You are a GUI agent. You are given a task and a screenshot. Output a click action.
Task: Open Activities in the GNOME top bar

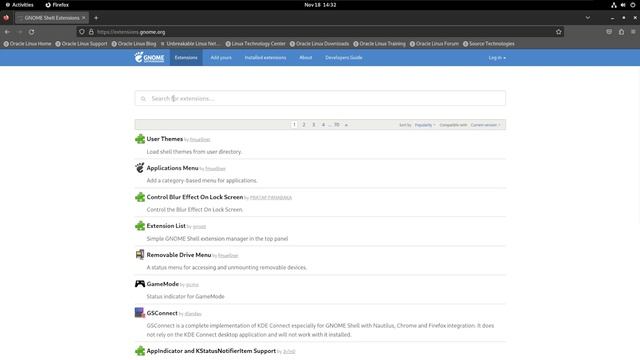pos(19,5)
